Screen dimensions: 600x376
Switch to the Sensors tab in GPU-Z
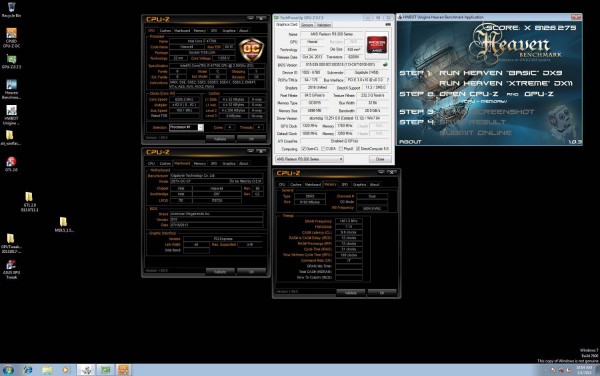click(307, 25)
